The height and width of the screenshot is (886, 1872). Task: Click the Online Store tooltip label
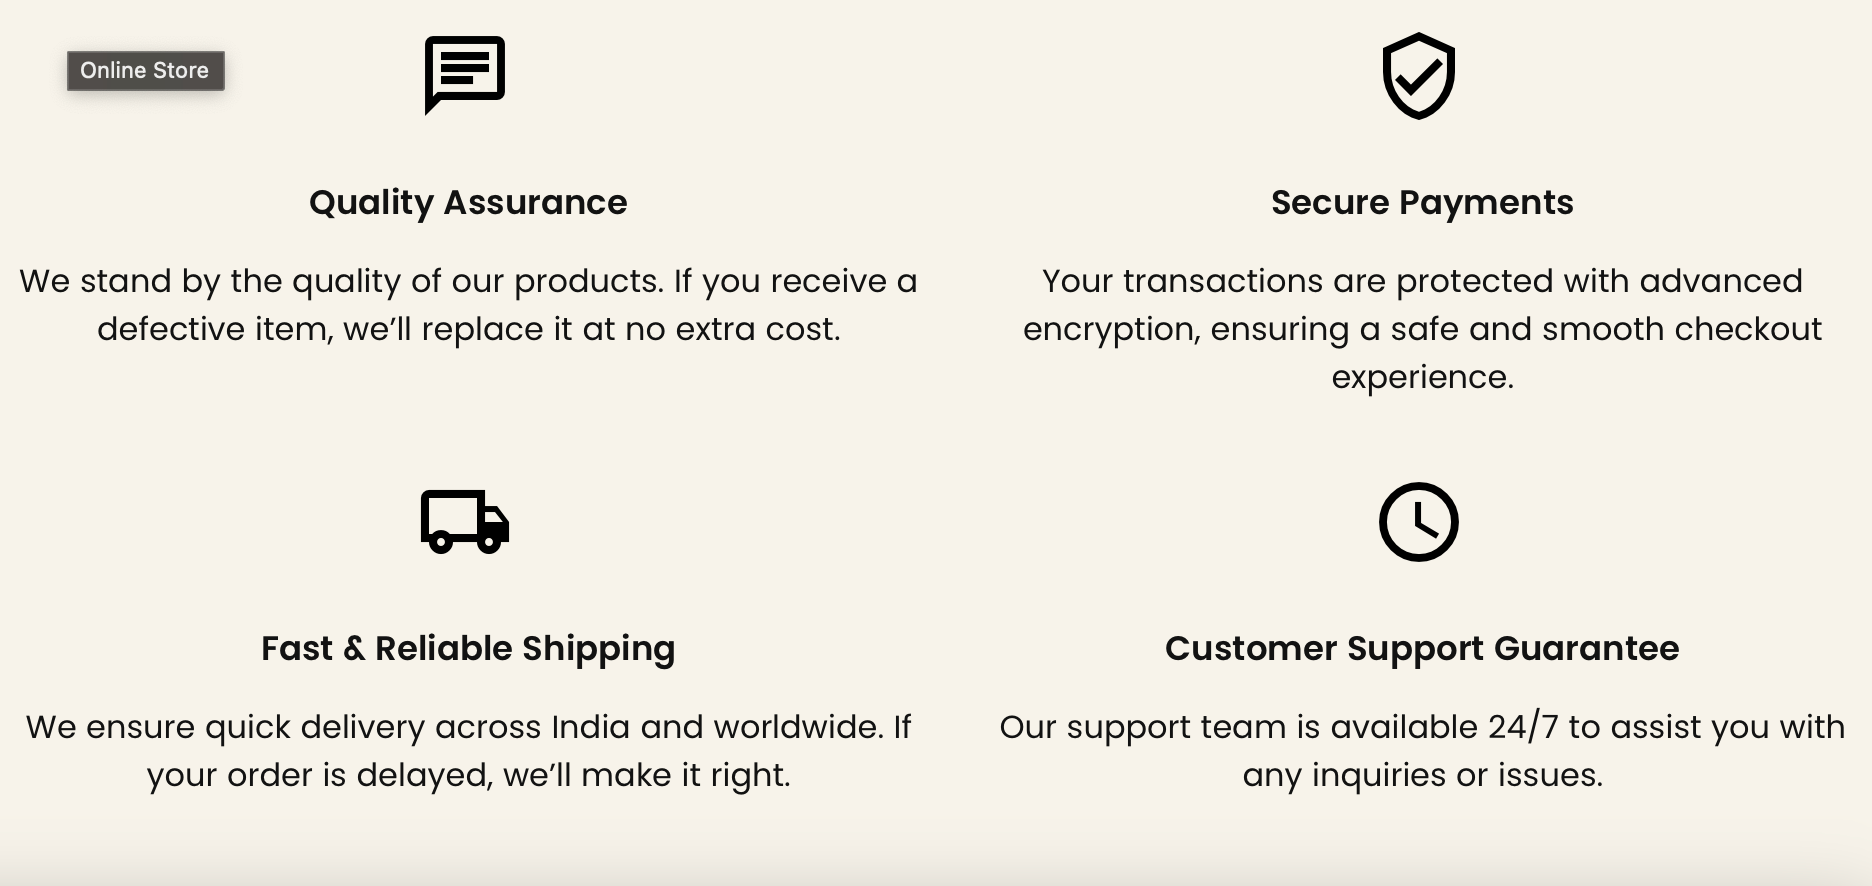[x=146, y=70]
